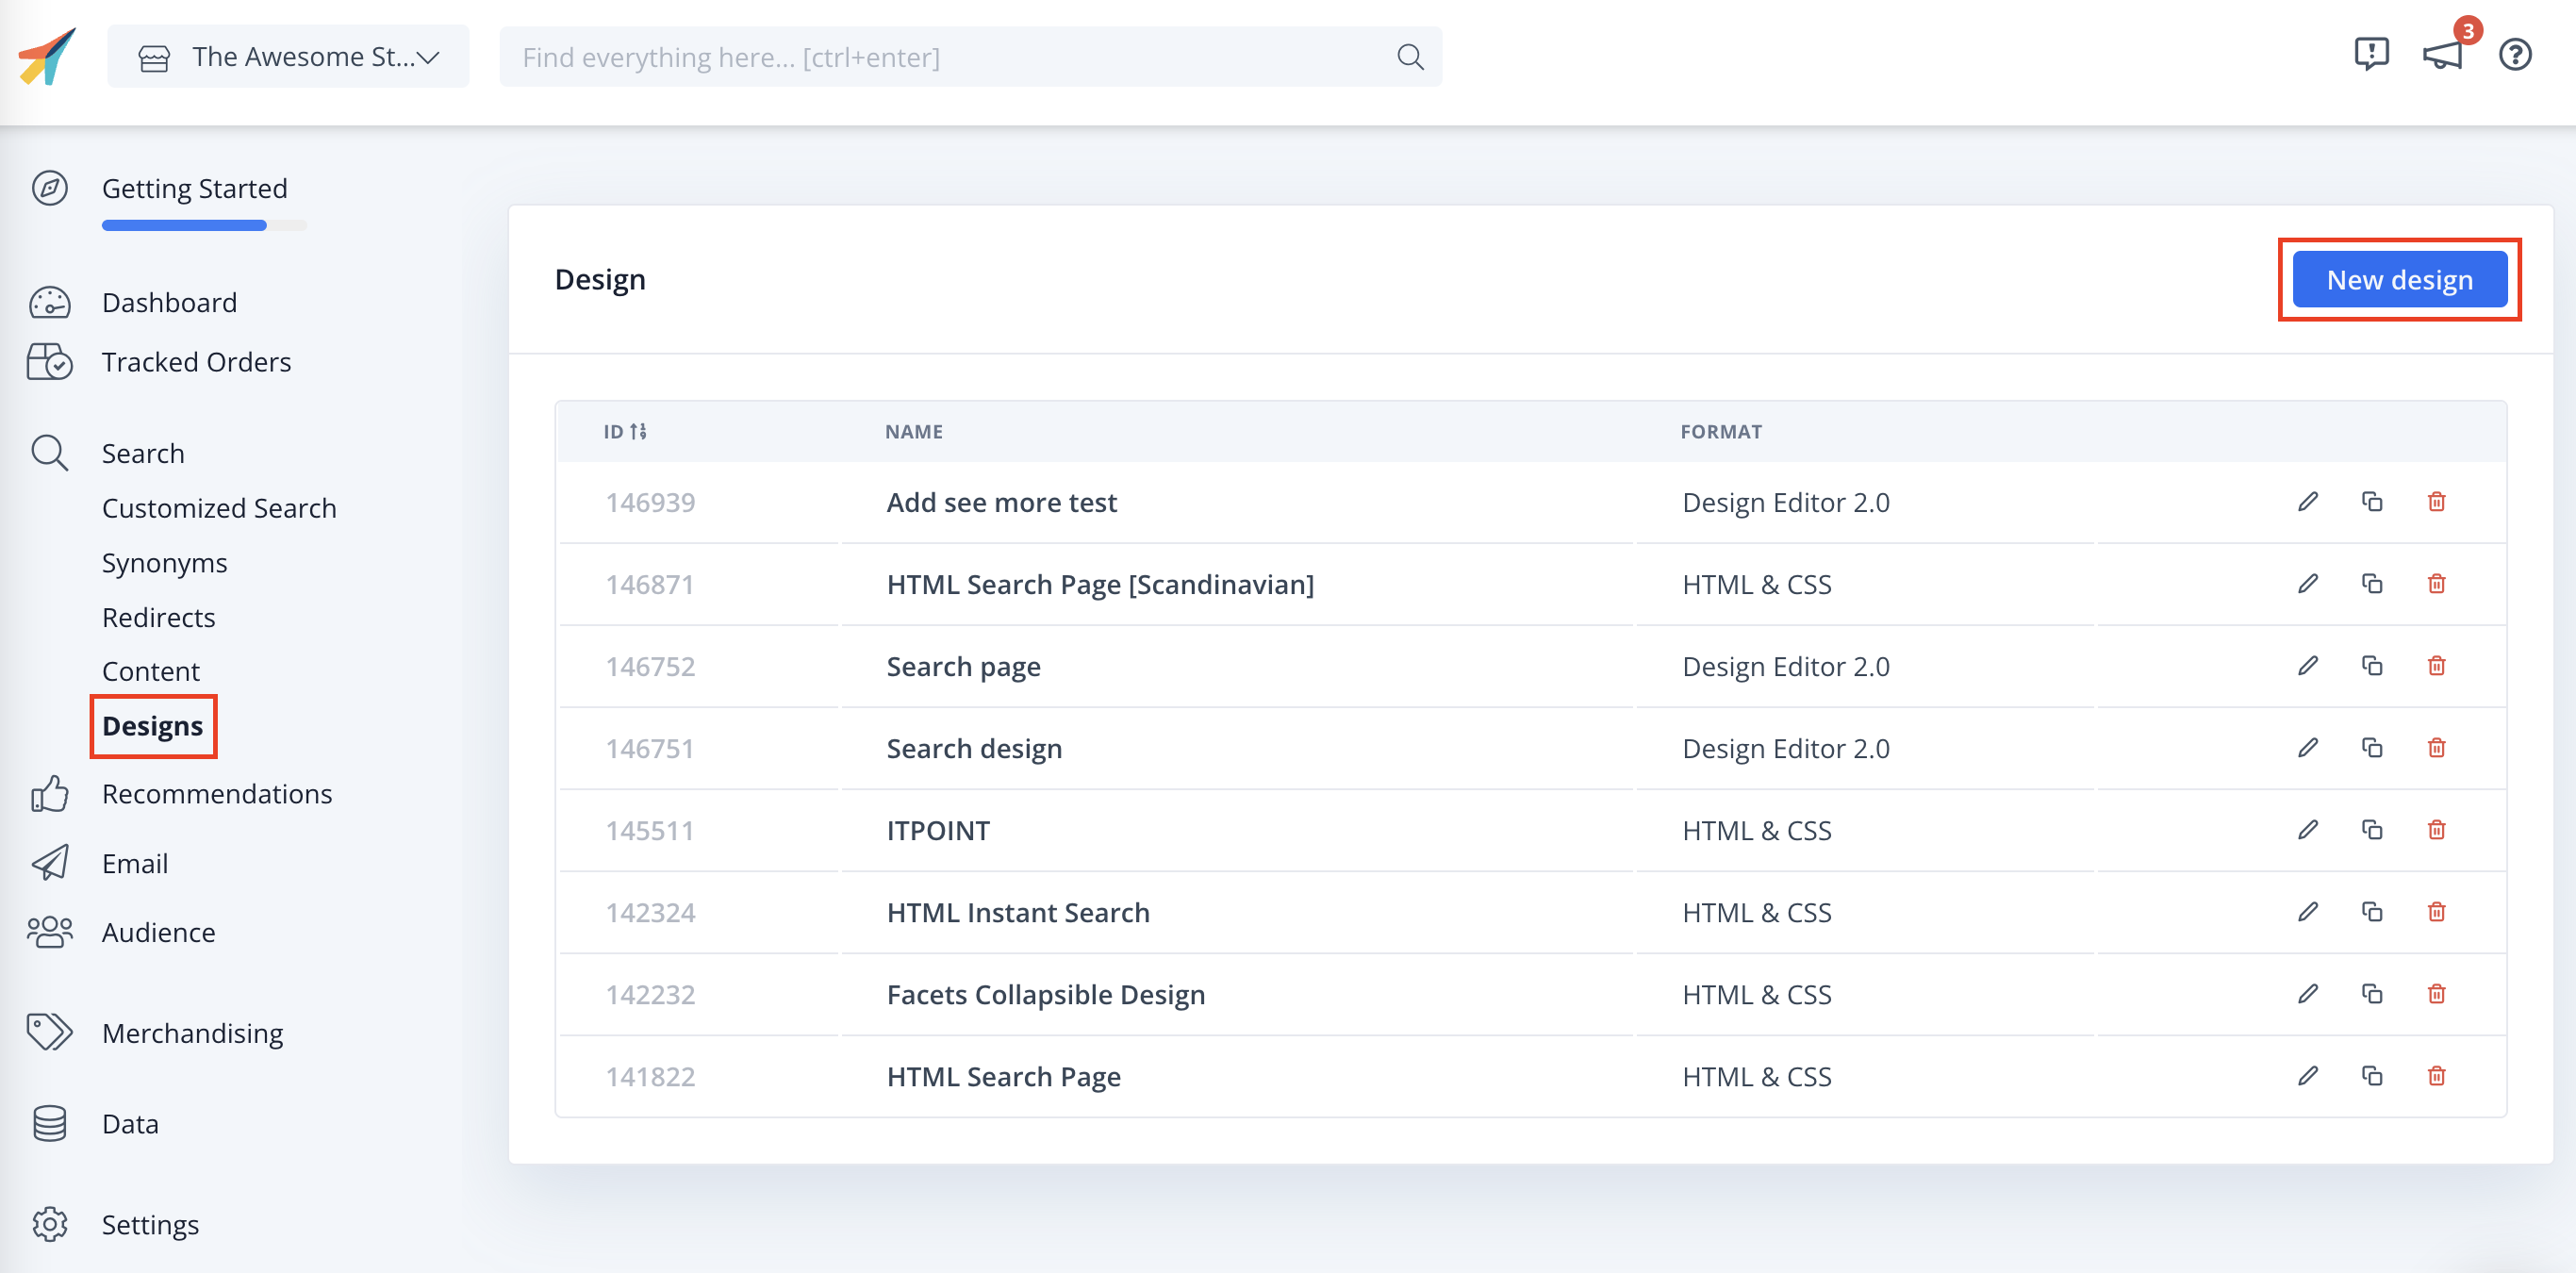The height and width of the screenshot is (1273, 2576).
Task: Delete the HTML Instant Search design
Action: (x=2437, y=912)
